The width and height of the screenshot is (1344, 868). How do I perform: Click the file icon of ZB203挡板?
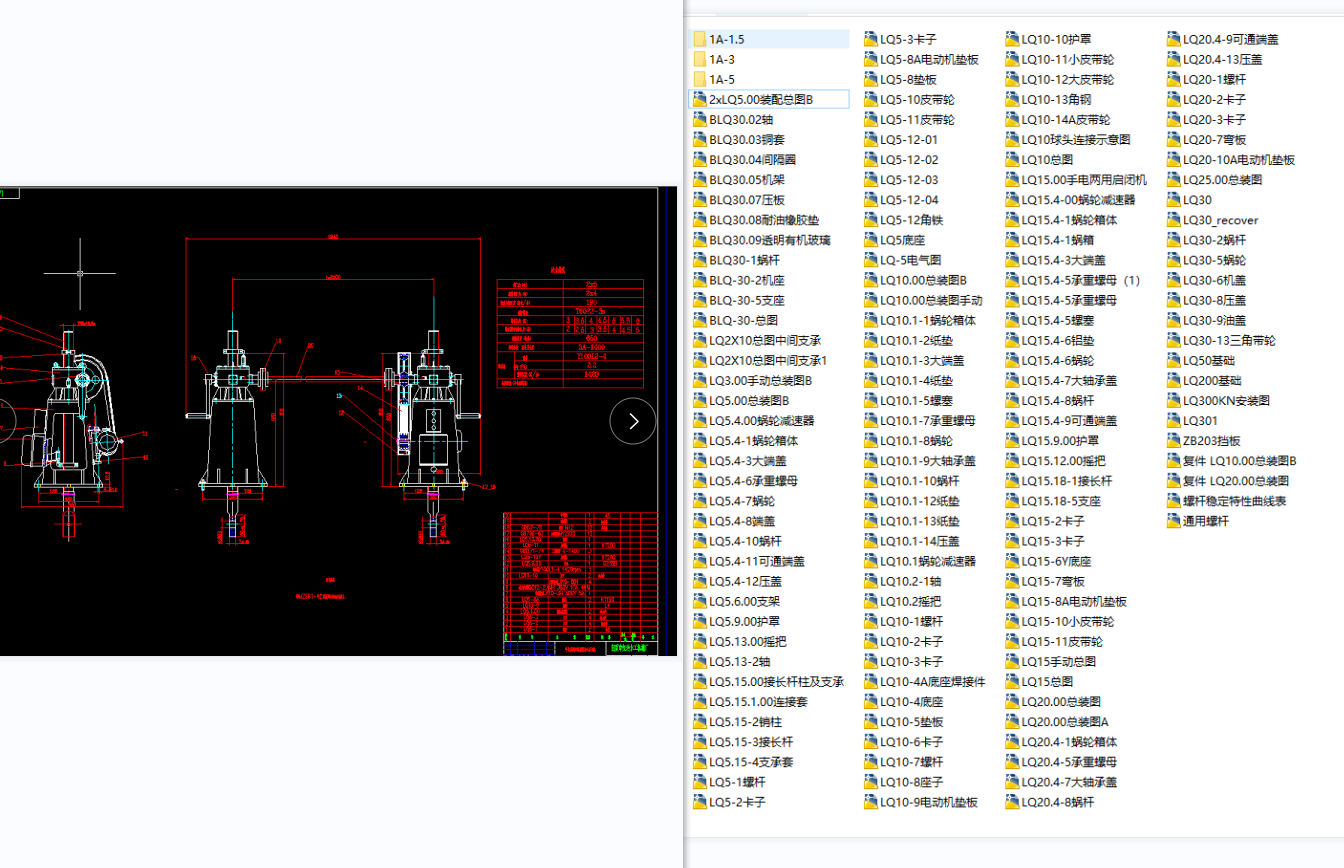point(1175,441)
